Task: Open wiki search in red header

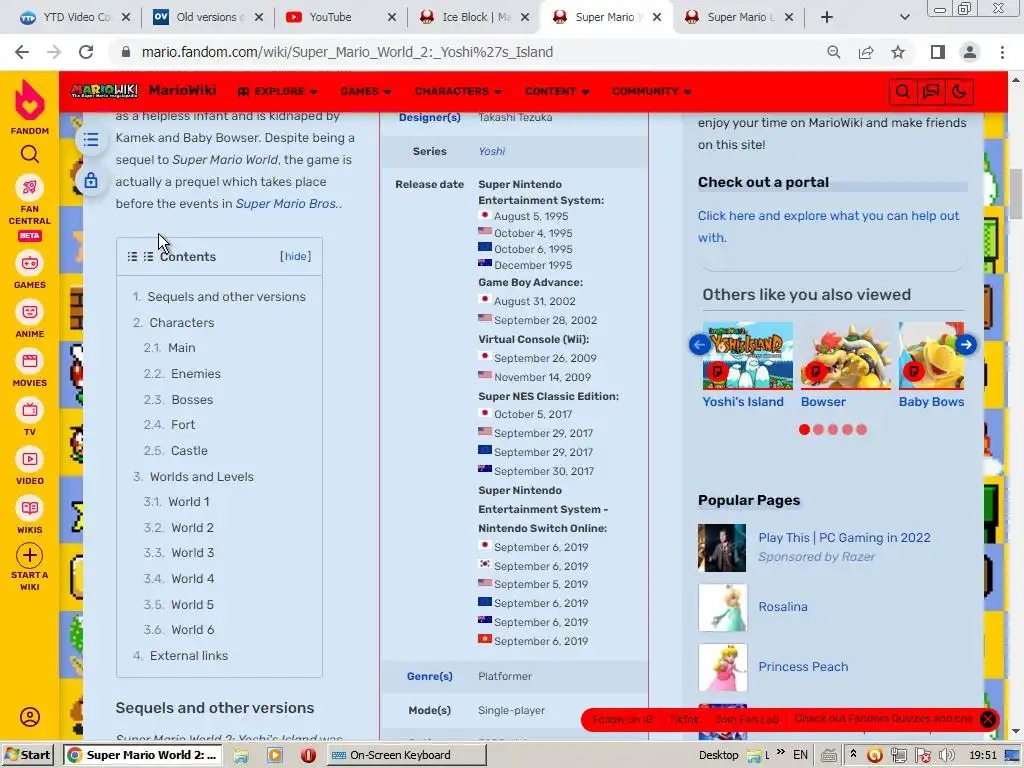Action: (x=903, y=92)
